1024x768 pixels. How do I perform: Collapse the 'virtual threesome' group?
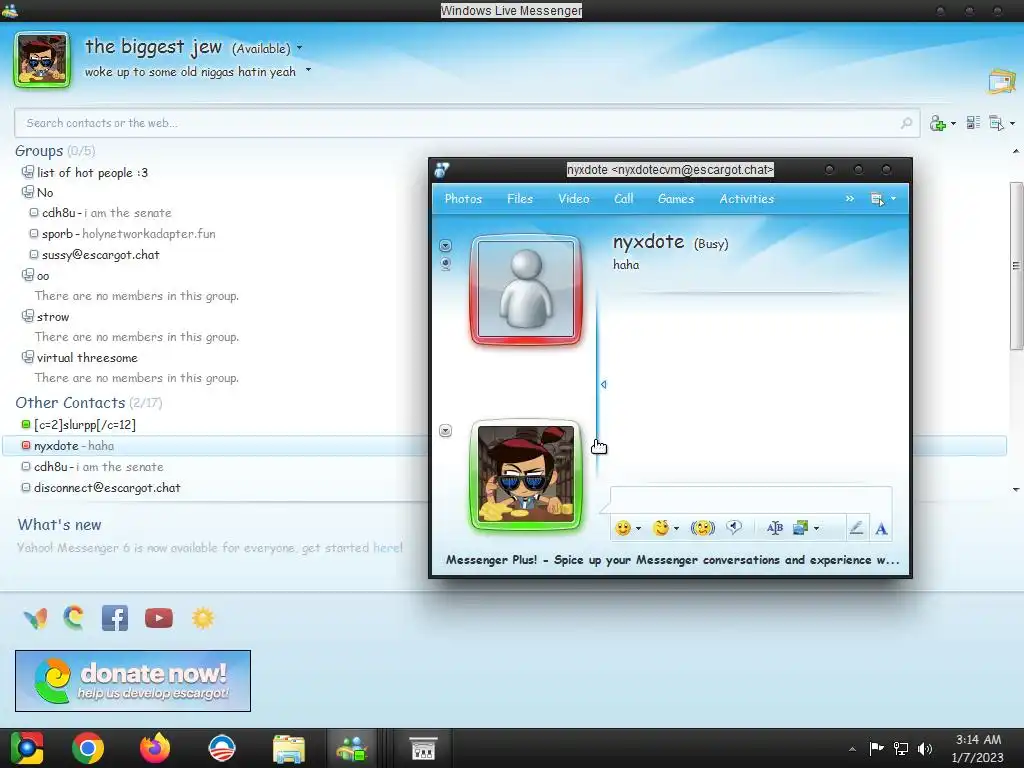pyautogui.click(x=27, y=357)
